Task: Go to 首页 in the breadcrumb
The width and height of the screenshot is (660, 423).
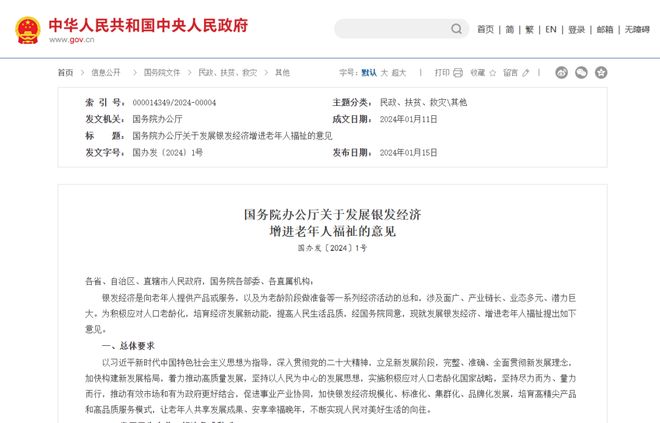Action: click(x=65, y=73)
